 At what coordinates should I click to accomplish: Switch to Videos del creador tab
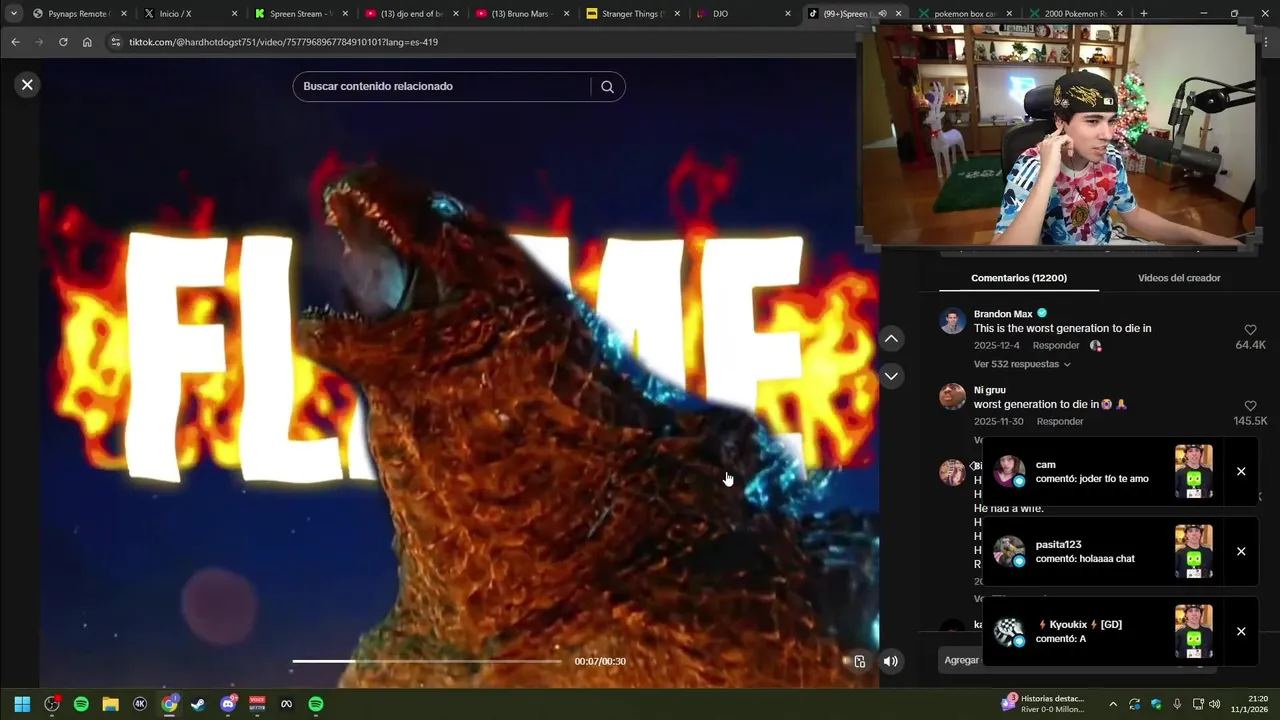(x=1179, y=278)
